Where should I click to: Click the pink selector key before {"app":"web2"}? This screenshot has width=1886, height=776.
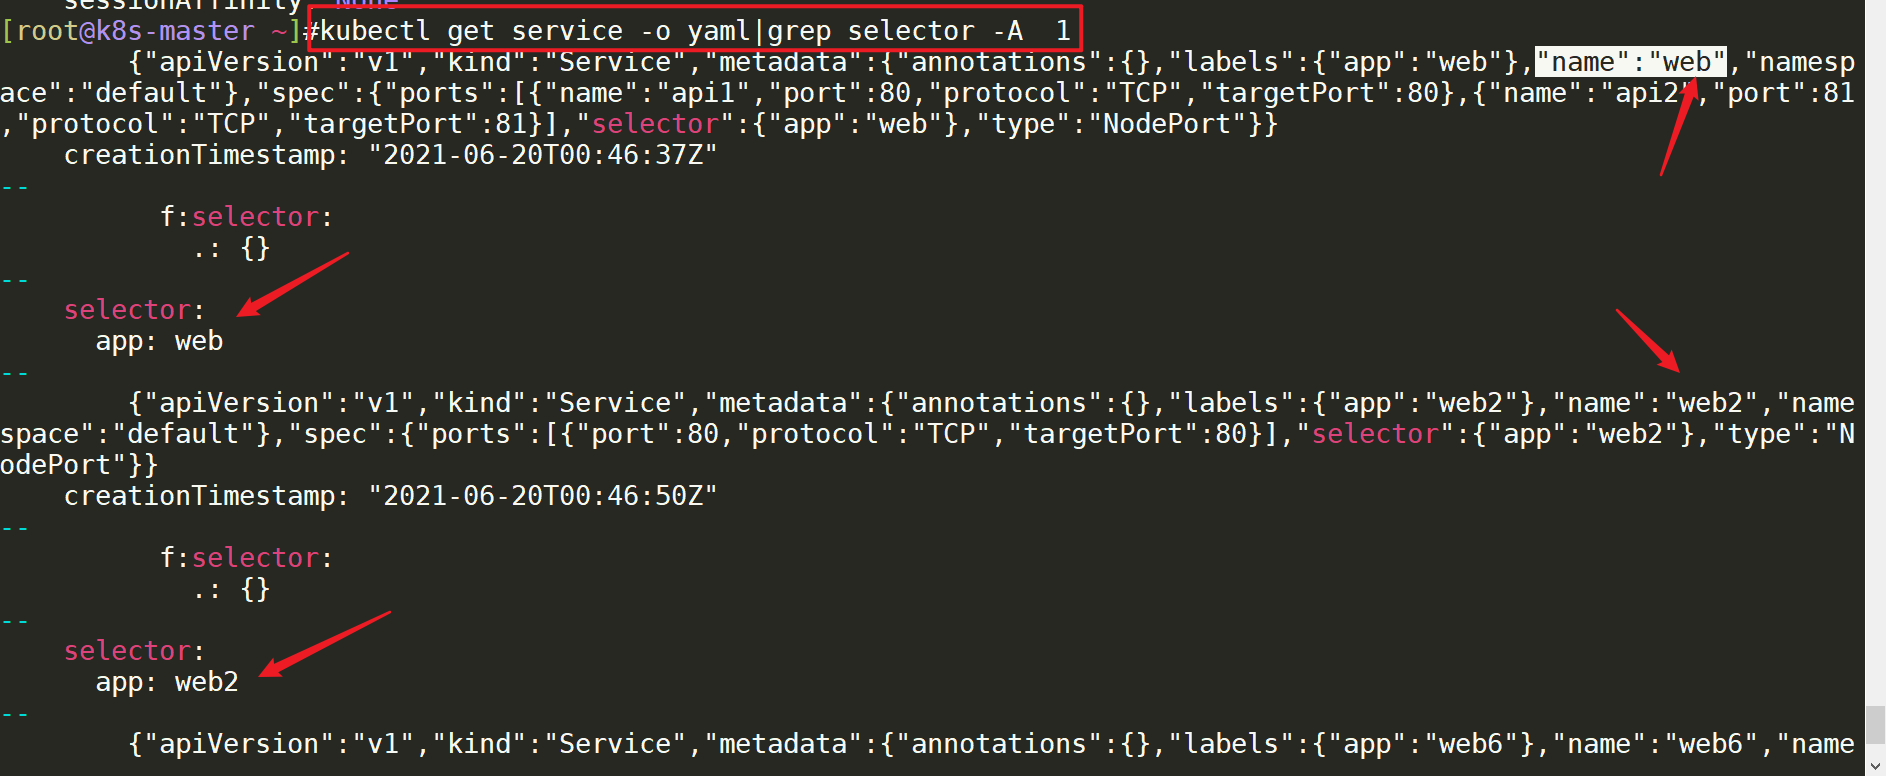coord(1375,434)
